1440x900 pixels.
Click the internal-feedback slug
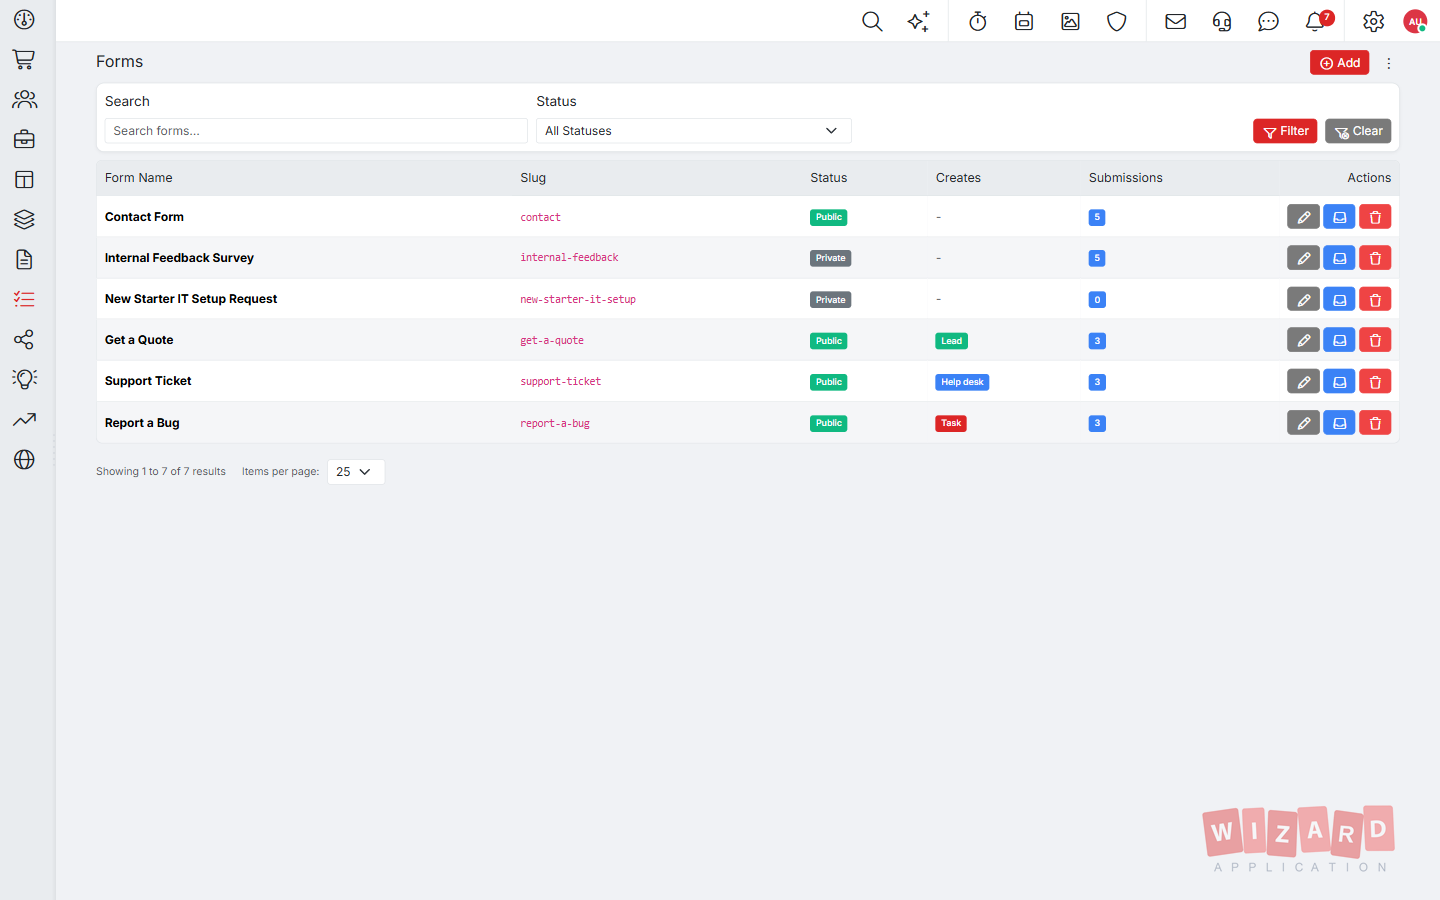[x=569, y=258]
